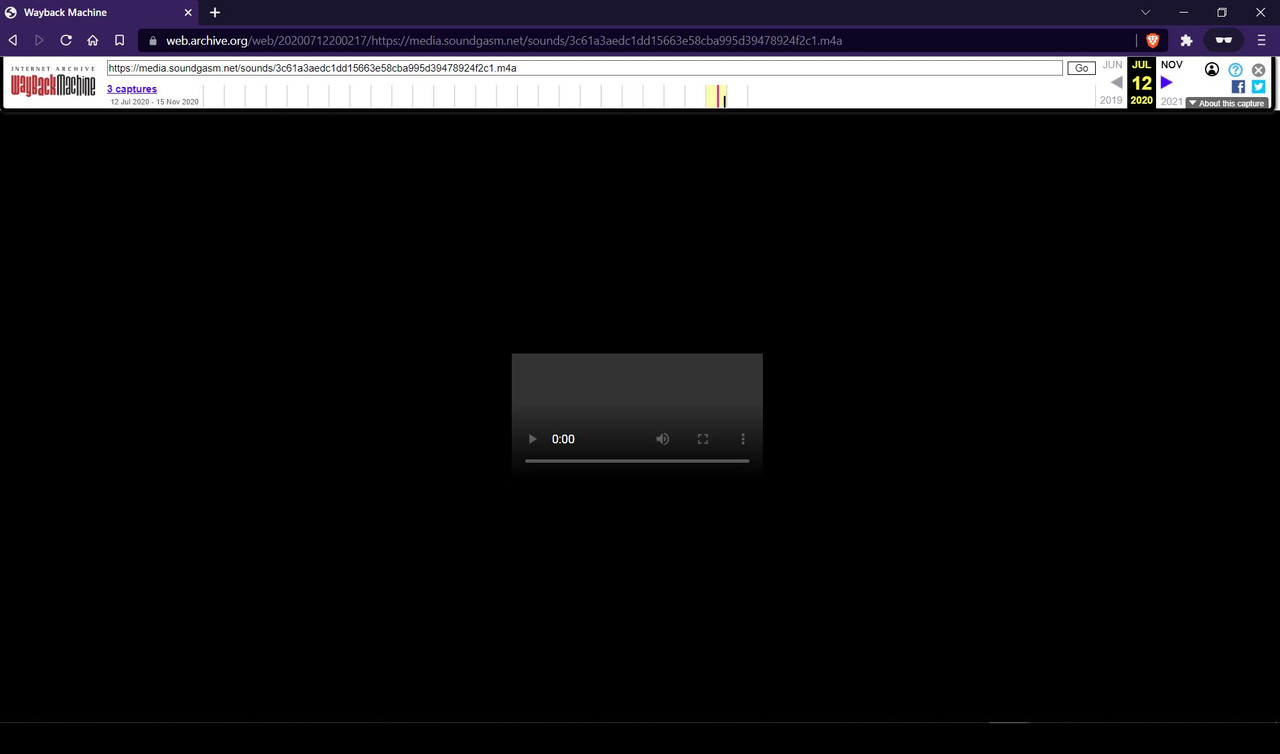Click the Wayback Machine URL input field
The image size is (1280, 754).
pos(585,68)
